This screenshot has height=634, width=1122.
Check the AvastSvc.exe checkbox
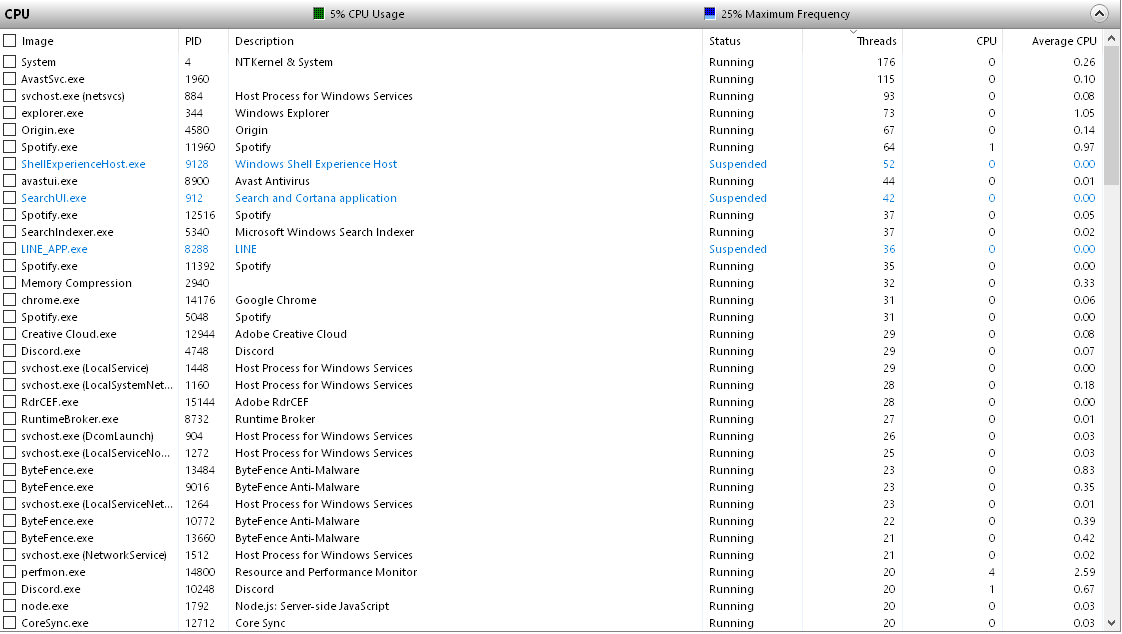(x=9, y=78)
